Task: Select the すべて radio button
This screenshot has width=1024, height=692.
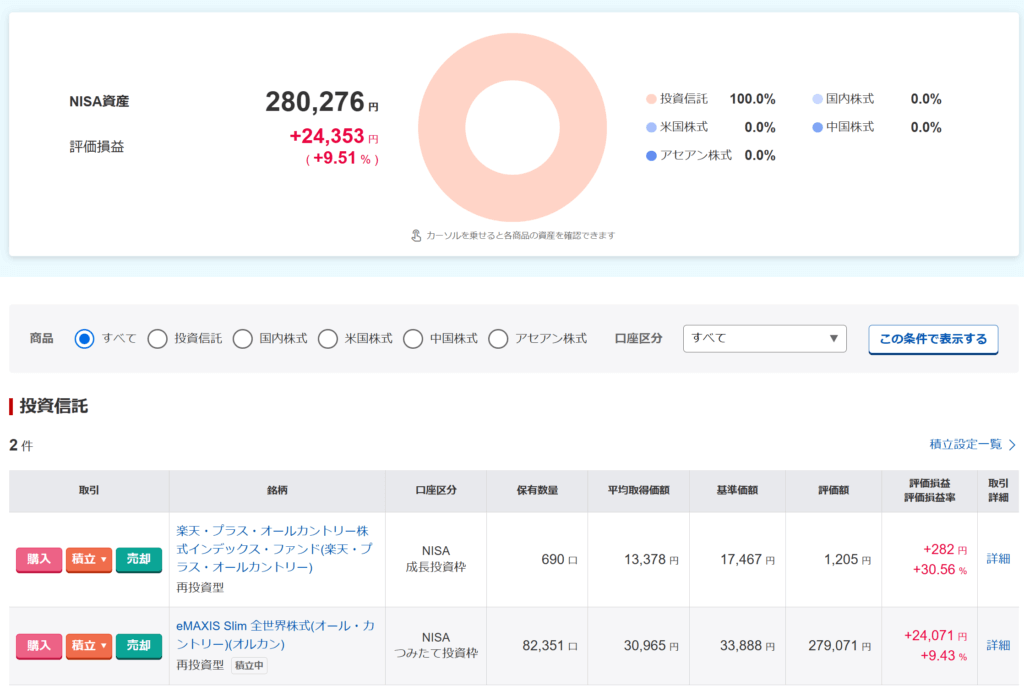Action: 85,339
